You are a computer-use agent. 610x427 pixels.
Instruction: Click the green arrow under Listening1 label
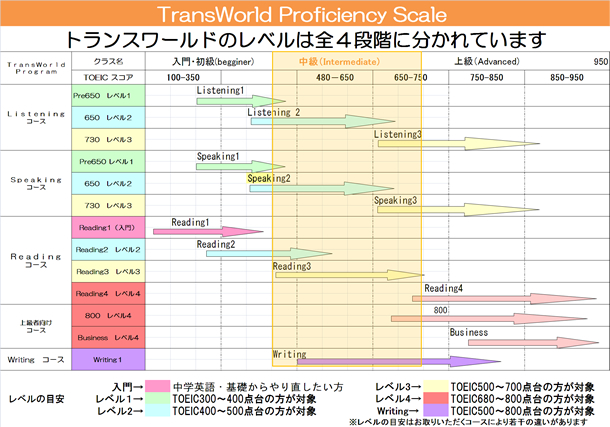241,101
